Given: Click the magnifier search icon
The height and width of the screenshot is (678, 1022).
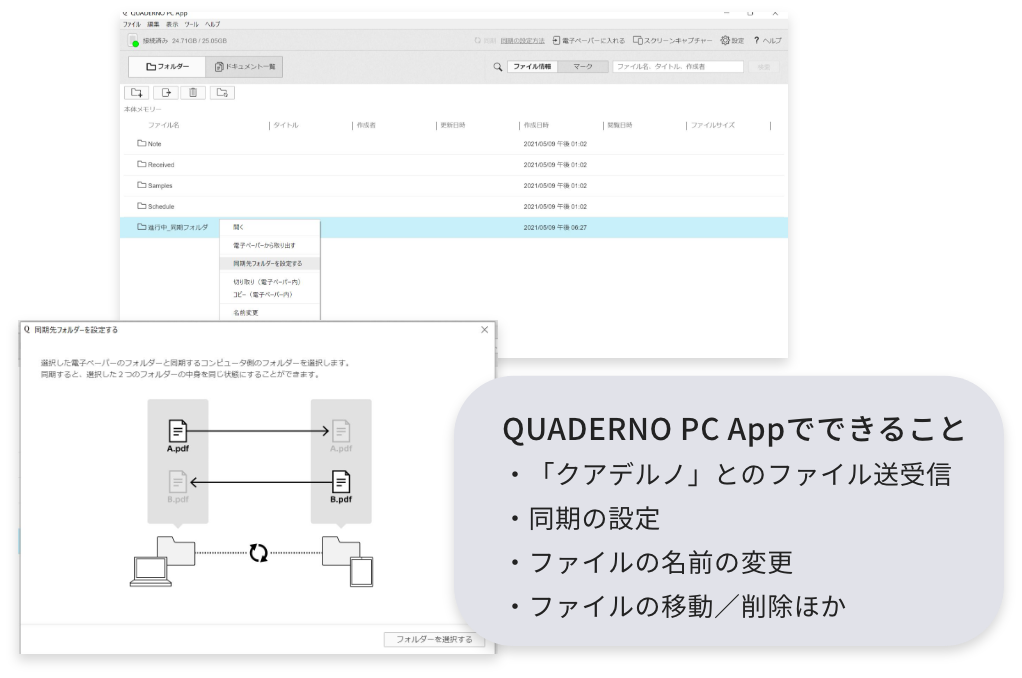Looking at the screenshot, I should 497,67.
